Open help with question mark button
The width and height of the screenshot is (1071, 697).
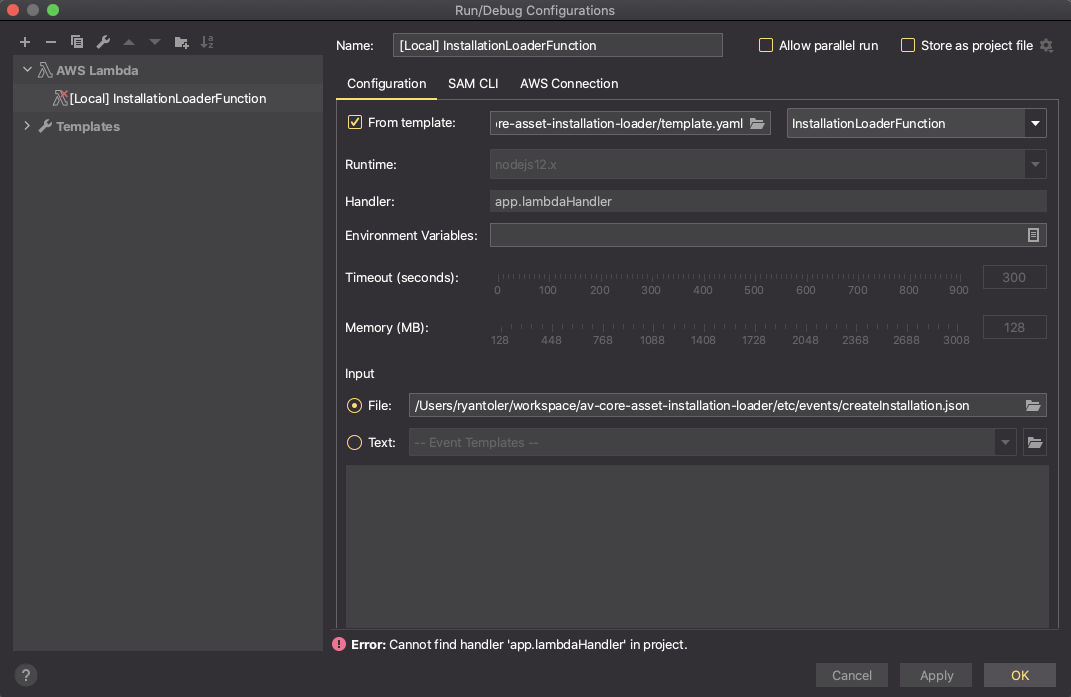pyautogui.click(x=26, y=675)
